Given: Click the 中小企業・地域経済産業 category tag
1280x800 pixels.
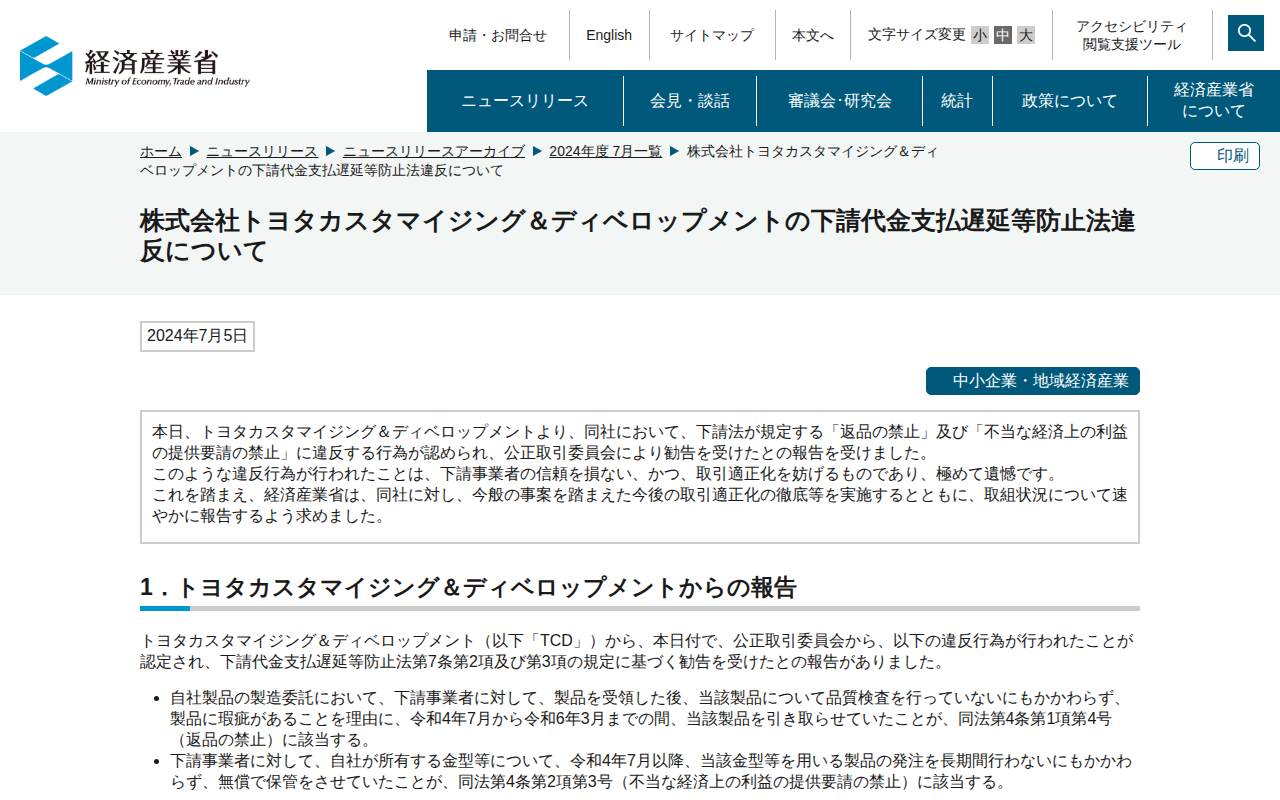Looking at the screenshot, I should (1033, 381).
